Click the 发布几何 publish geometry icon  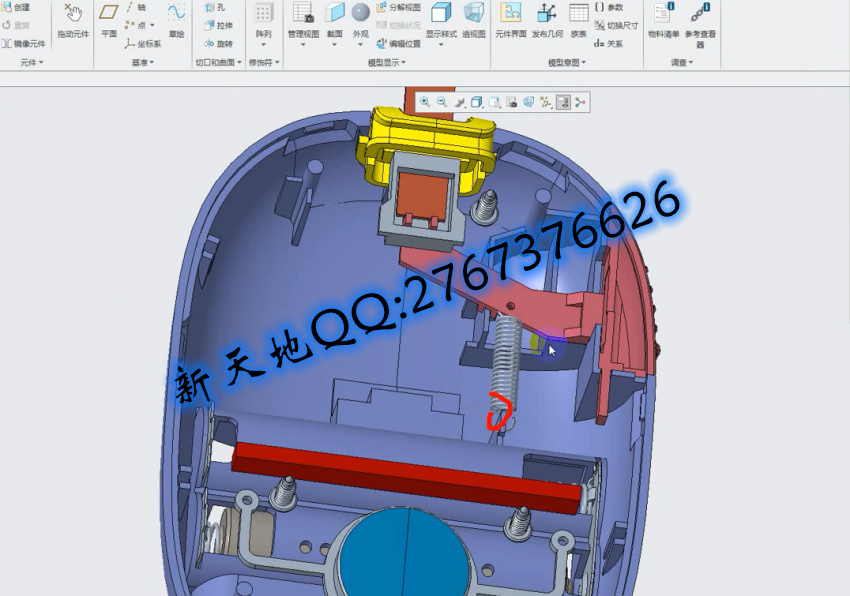click(546, 20)
